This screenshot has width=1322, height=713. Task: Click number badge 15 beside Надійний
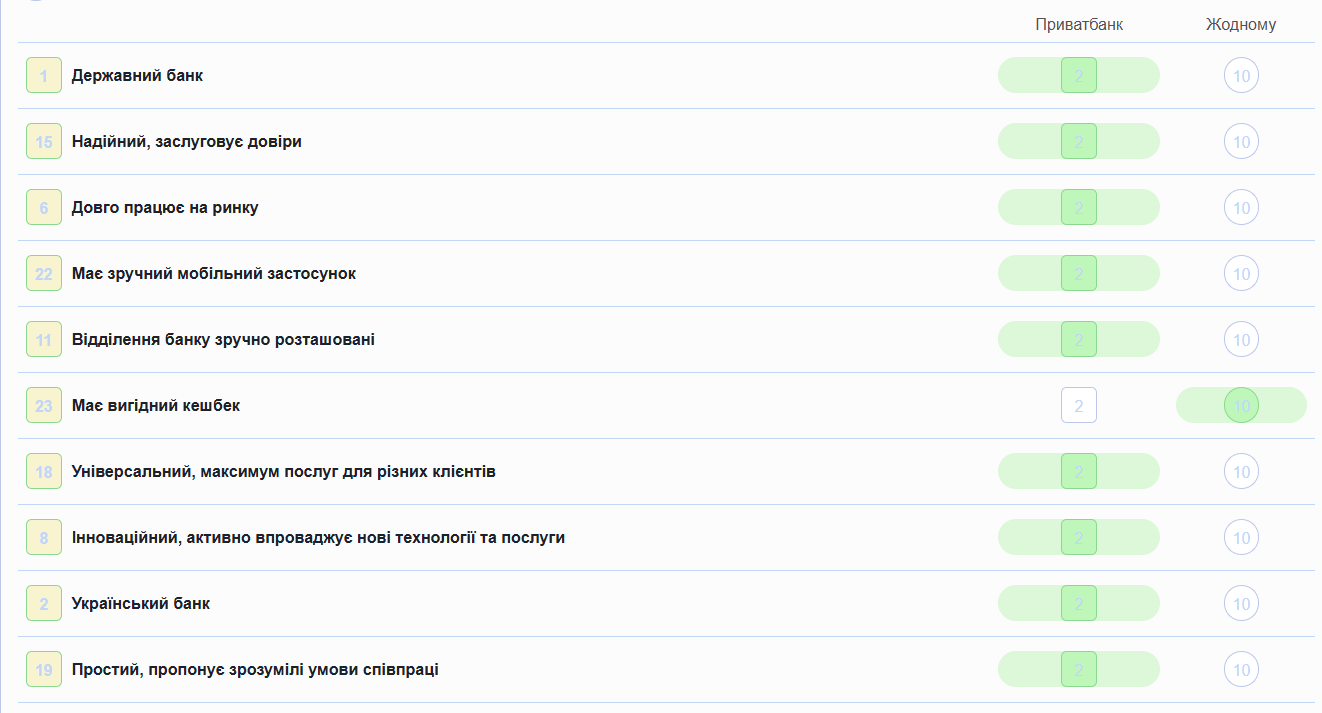click(x=44, y=141)
